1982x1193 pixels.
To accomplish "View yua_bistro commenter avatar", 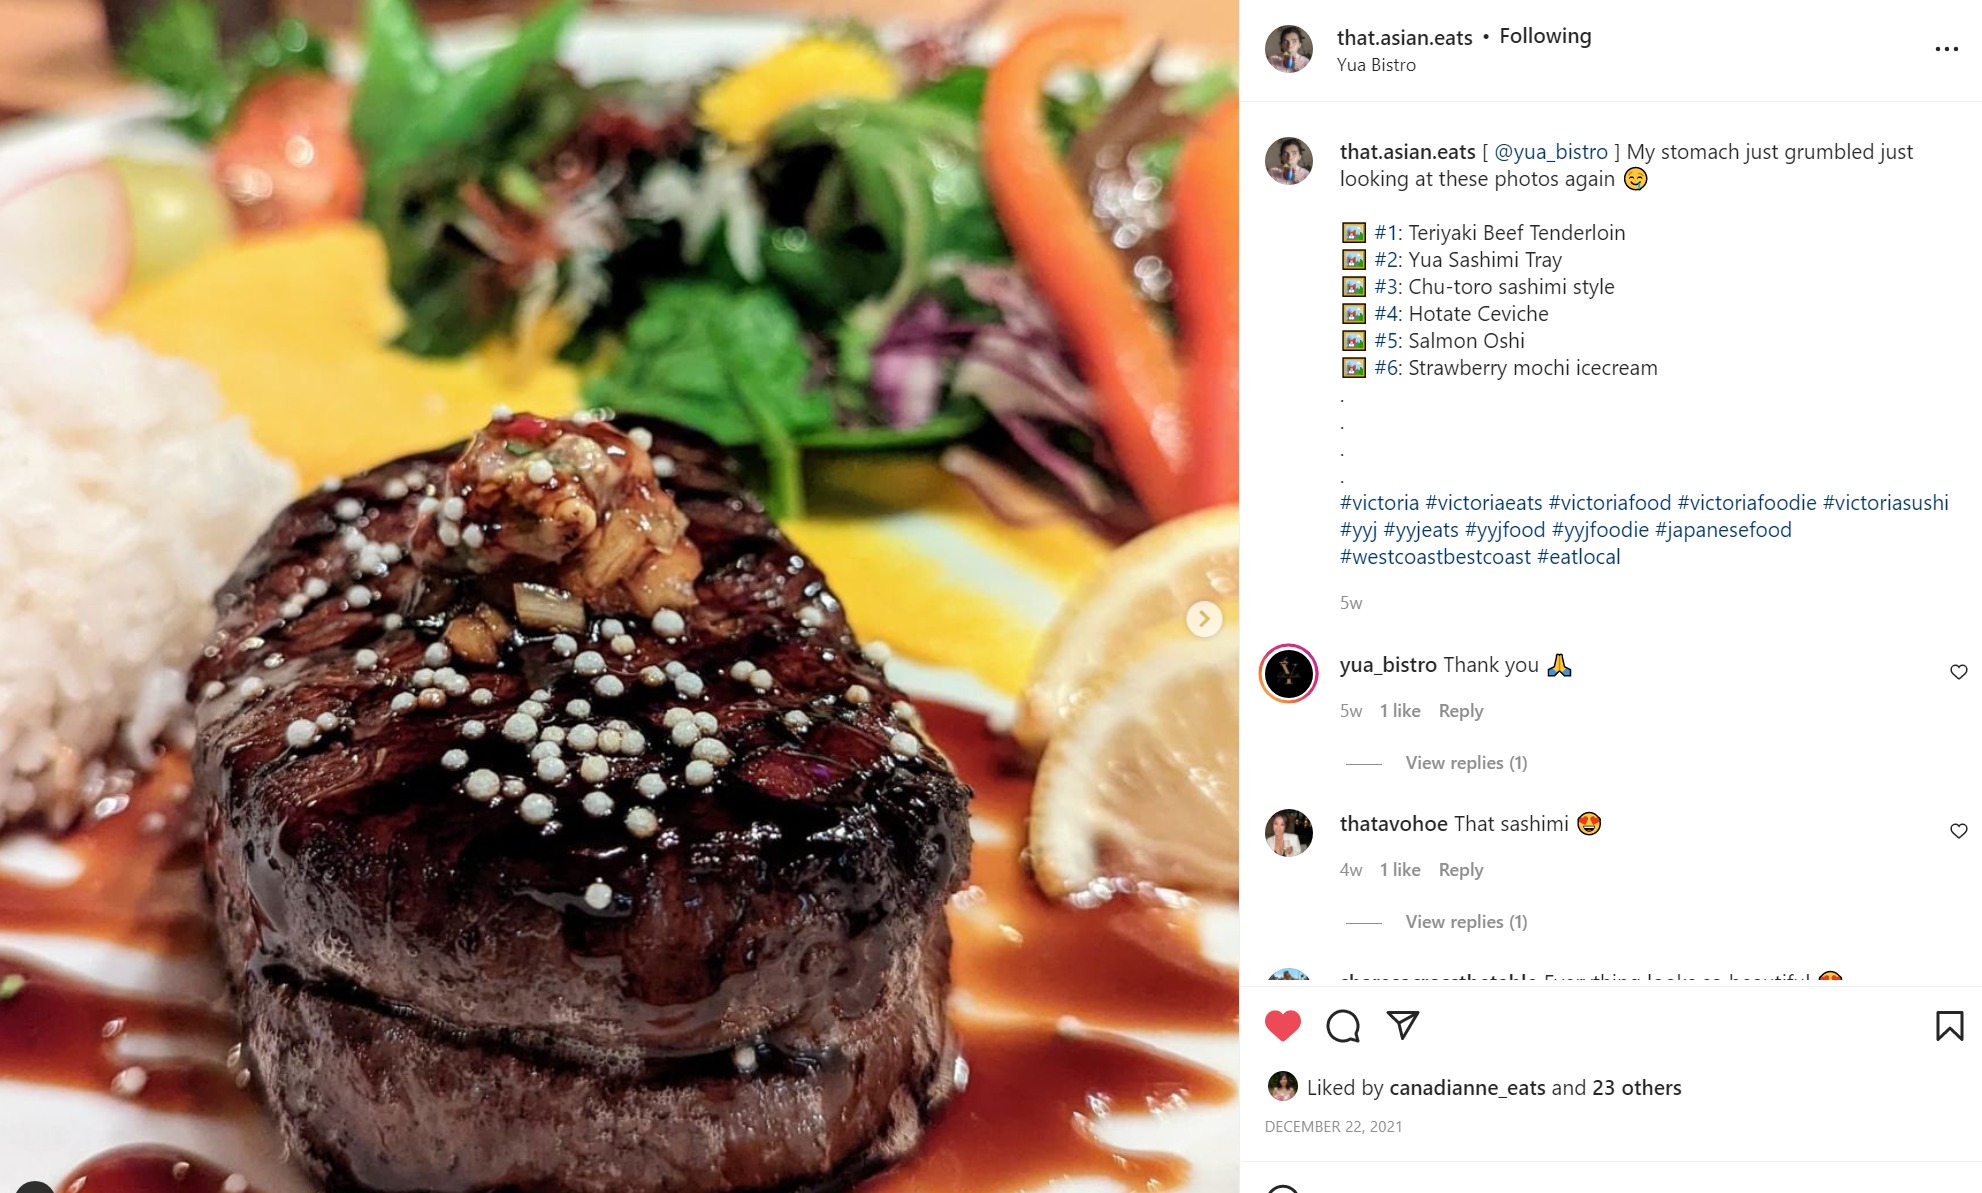I will (1288, 674).
